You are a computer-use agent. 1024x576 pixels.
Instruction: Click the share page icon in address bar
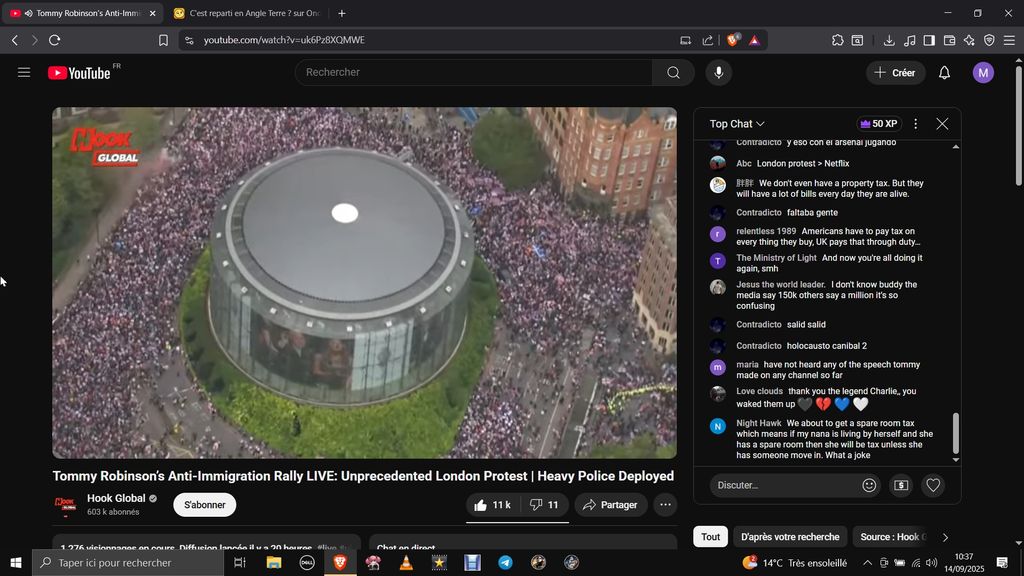click(x=707, y=40)
